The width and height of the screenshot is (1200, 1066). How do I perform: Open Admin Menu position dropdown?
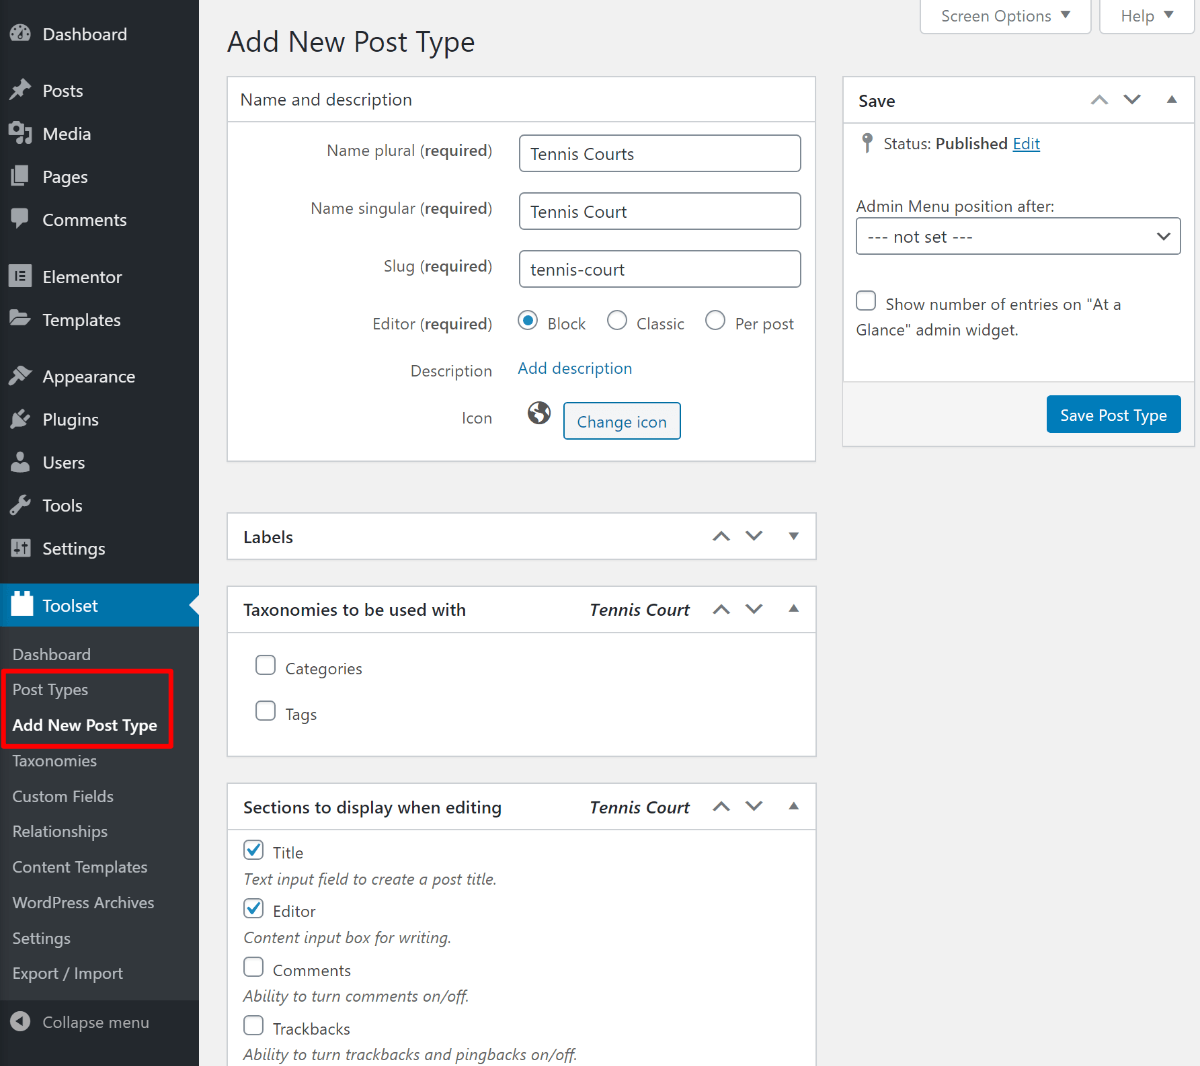click(x=1018, y=237)
